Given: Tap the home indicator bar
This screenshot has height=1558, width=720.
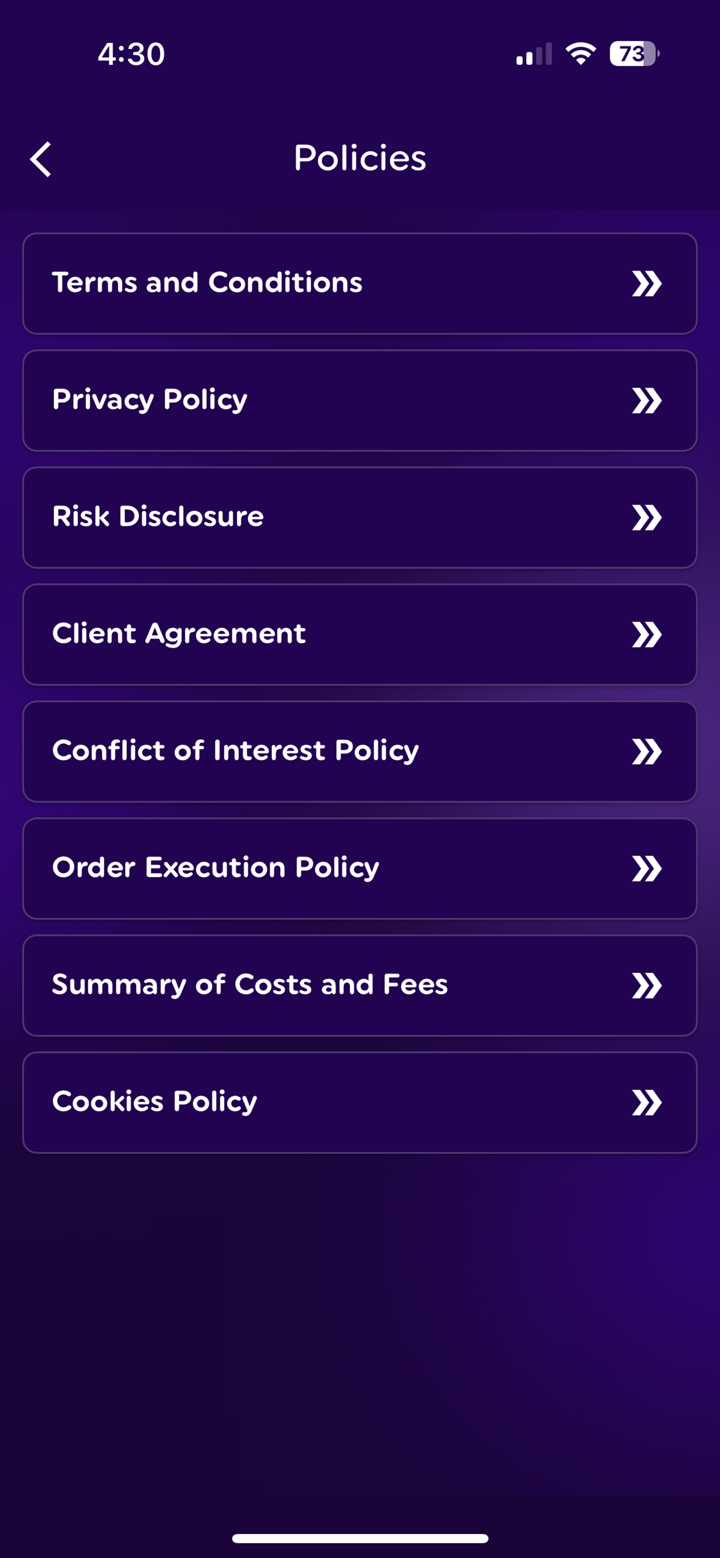Looking at the screenshot, I should (x=360, y=1538).
